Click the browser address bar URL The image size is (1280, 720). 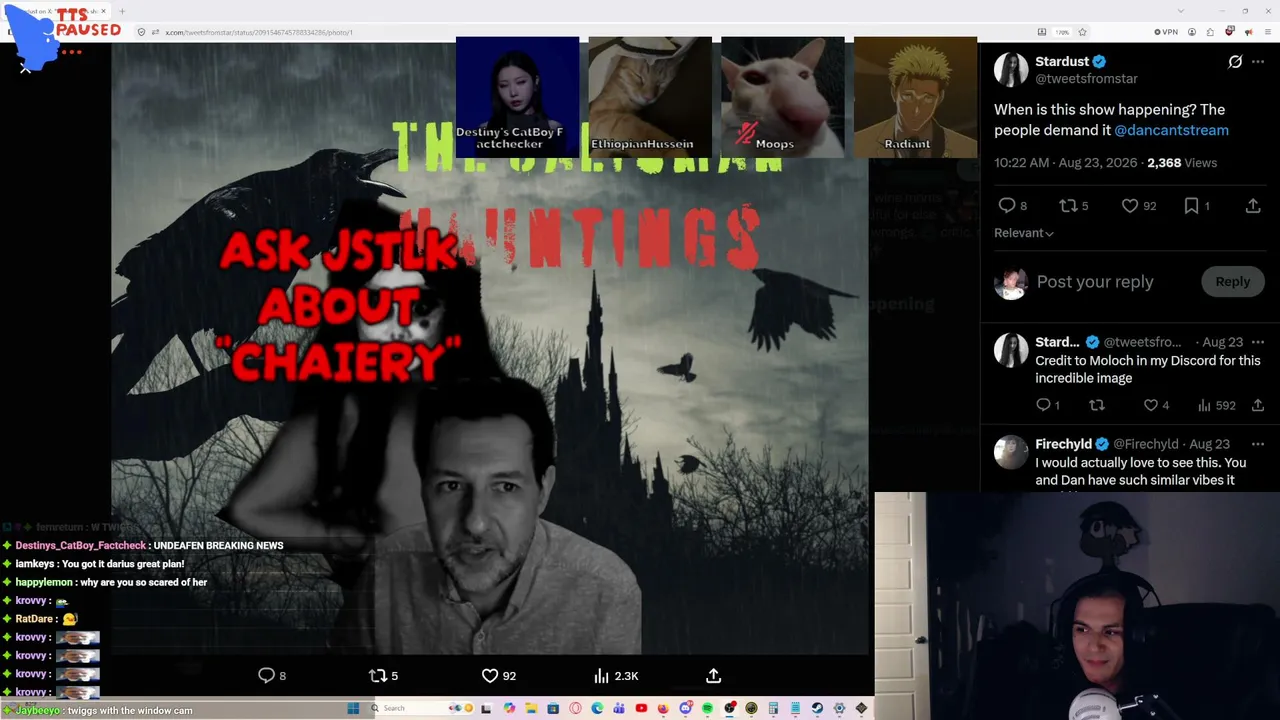tap(259, 32)
